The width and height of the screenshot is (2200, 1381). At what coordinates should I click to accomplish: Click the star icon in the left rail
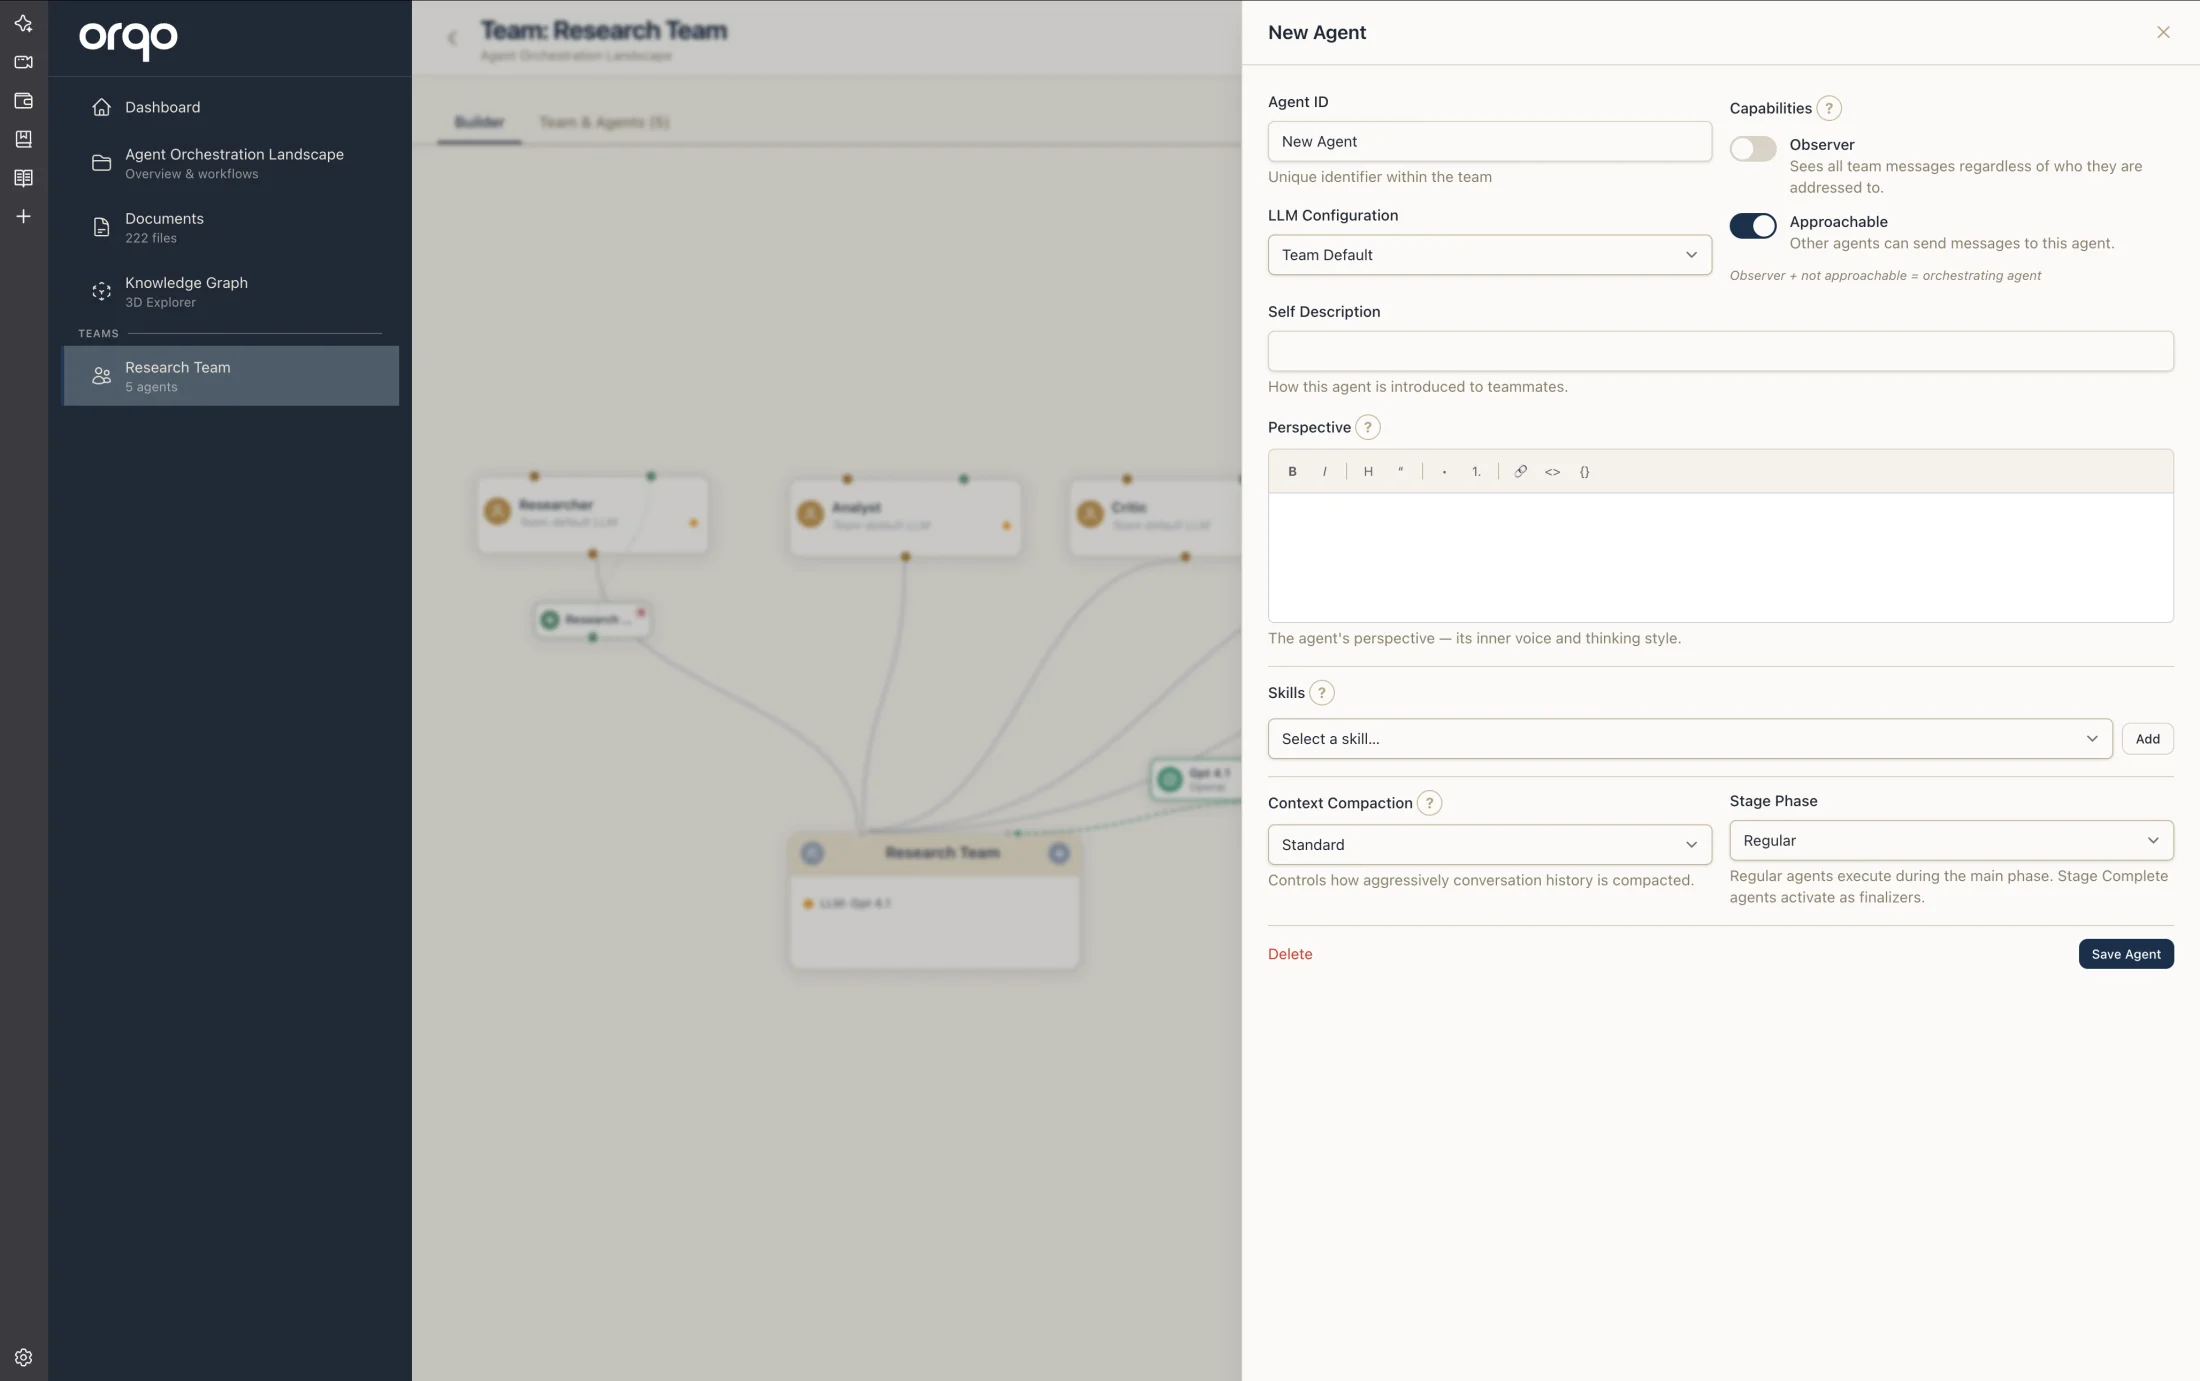pos(23,23)
